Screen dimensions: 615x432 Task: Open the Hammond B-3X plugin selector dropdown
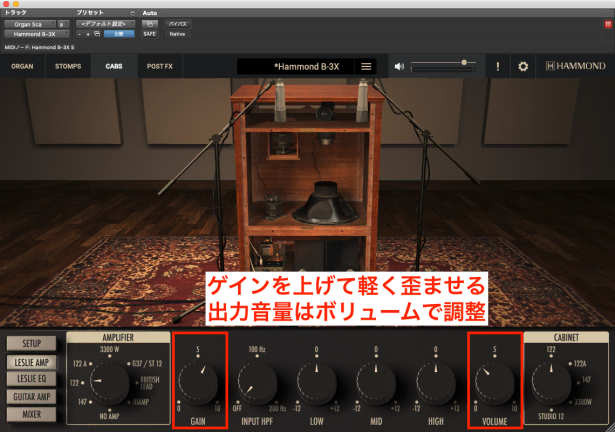37,34
